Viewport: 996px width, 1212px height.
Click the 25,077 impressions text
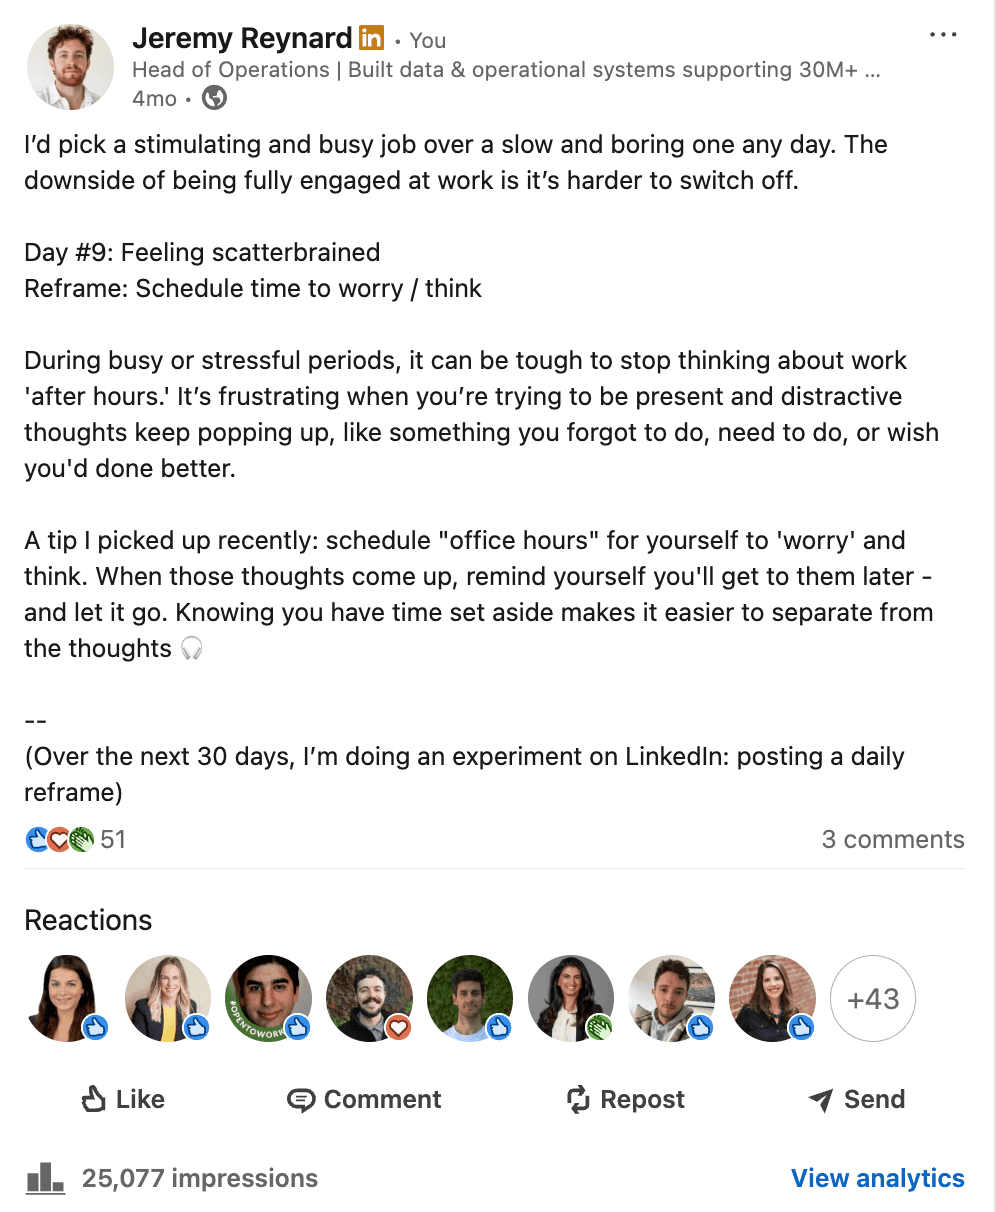click(x=200, y=1178)
